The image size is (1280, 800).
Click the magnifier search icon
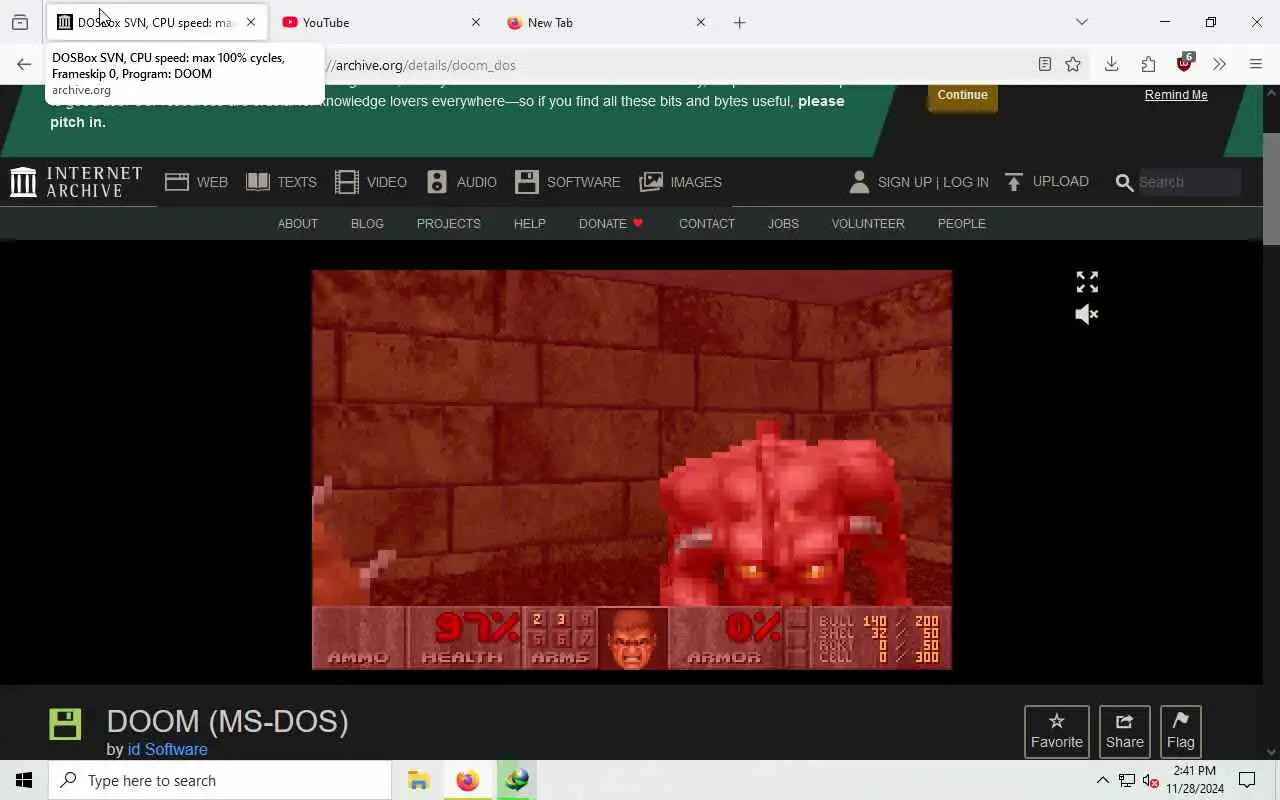click(1124, 183)
